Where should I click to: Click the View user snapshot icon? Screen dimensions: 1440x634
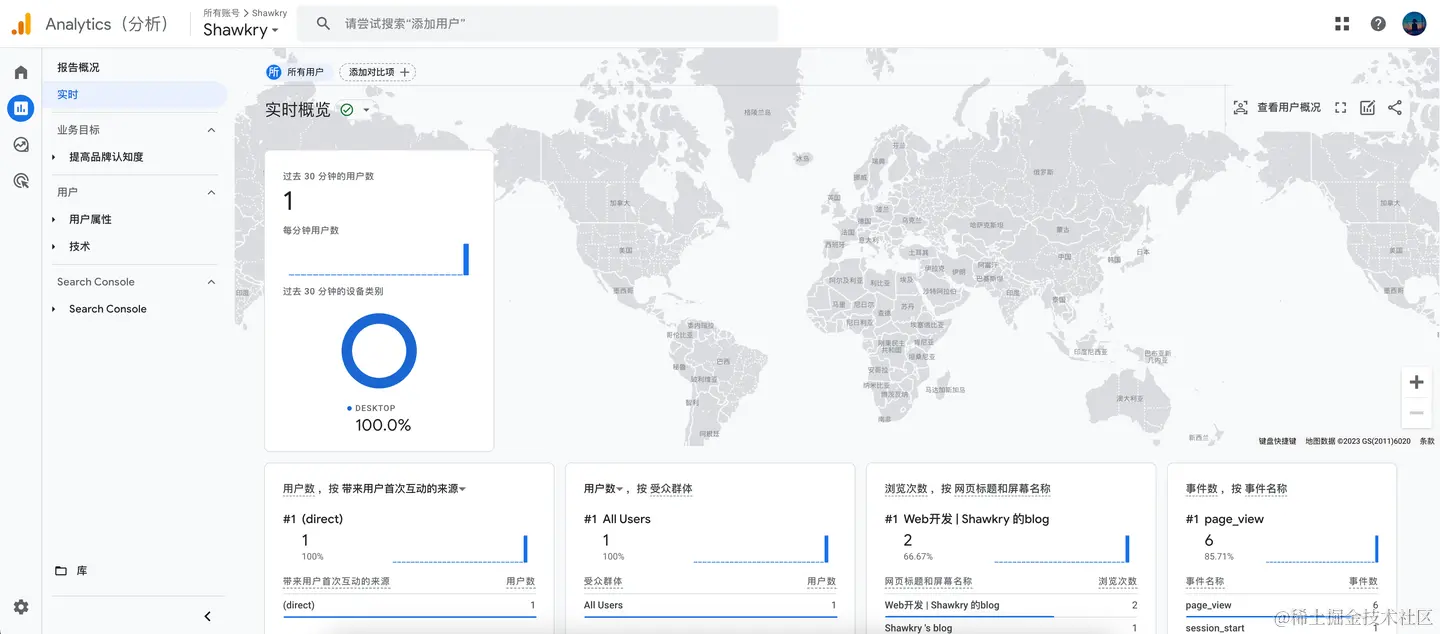1240,108
